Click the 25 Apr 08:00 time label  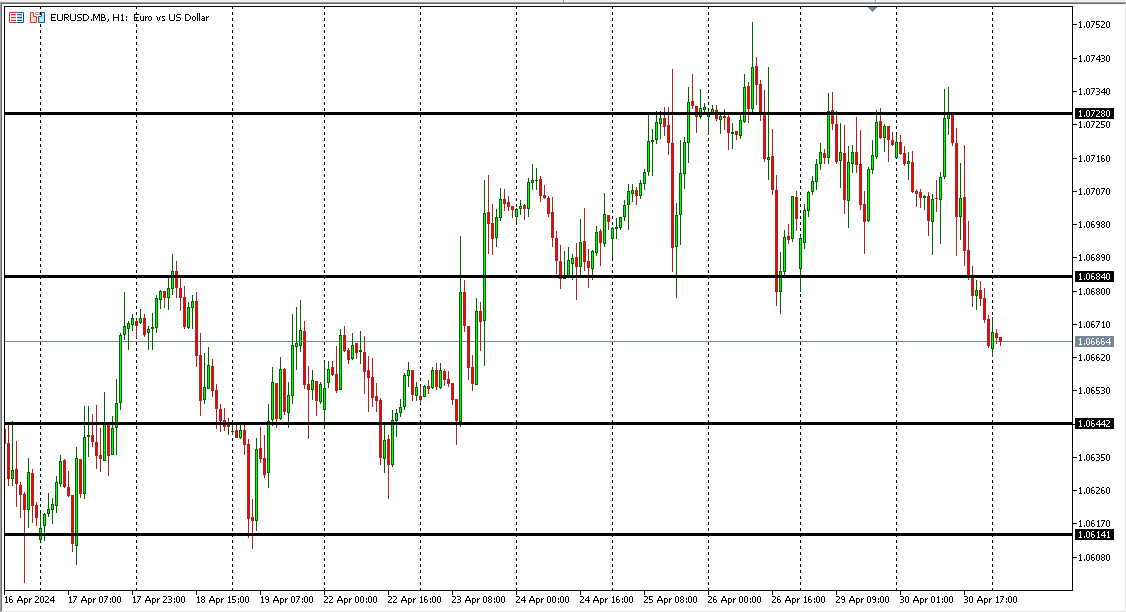670,599
